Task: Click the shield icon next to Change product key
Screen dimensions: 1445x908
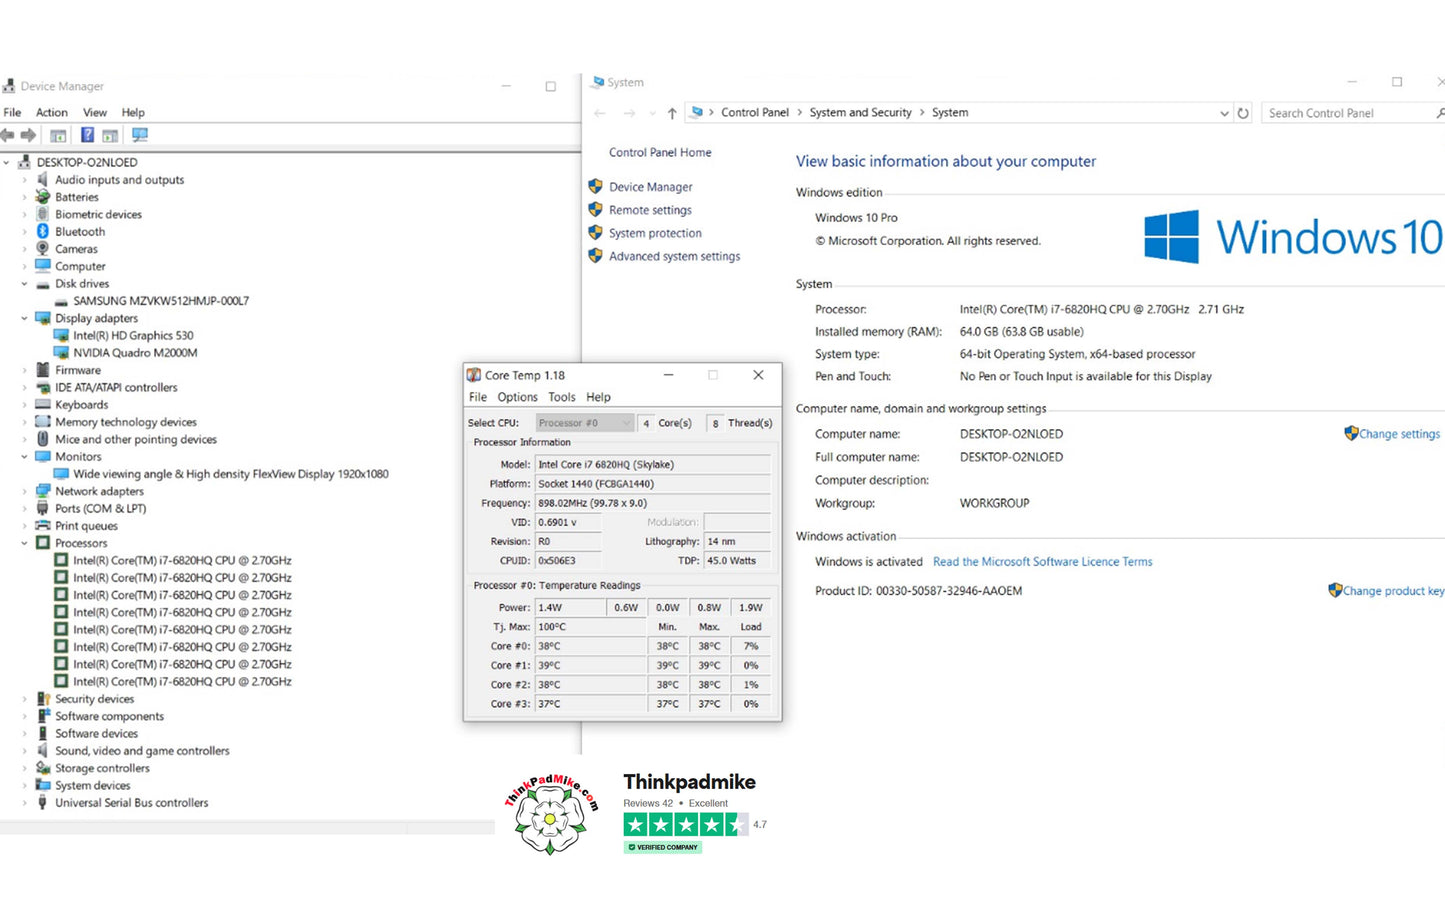Action: click(x=1335, y=591)
